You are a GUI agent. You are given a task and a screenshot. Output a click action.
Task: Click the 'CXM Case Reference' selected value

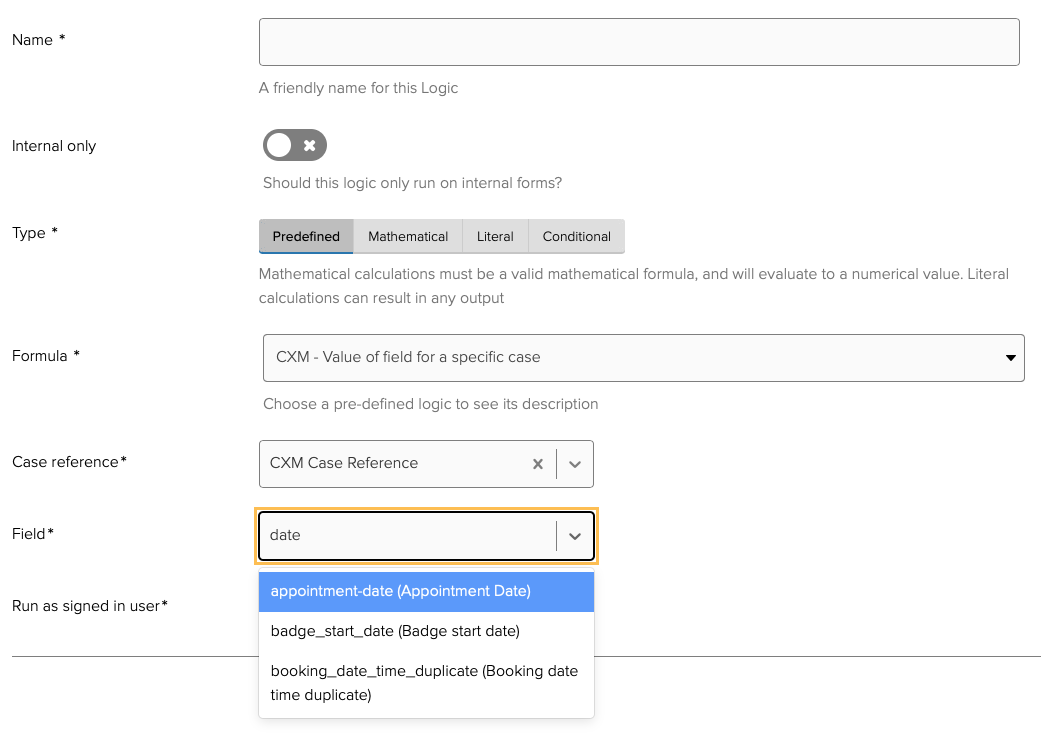point(344,464)
